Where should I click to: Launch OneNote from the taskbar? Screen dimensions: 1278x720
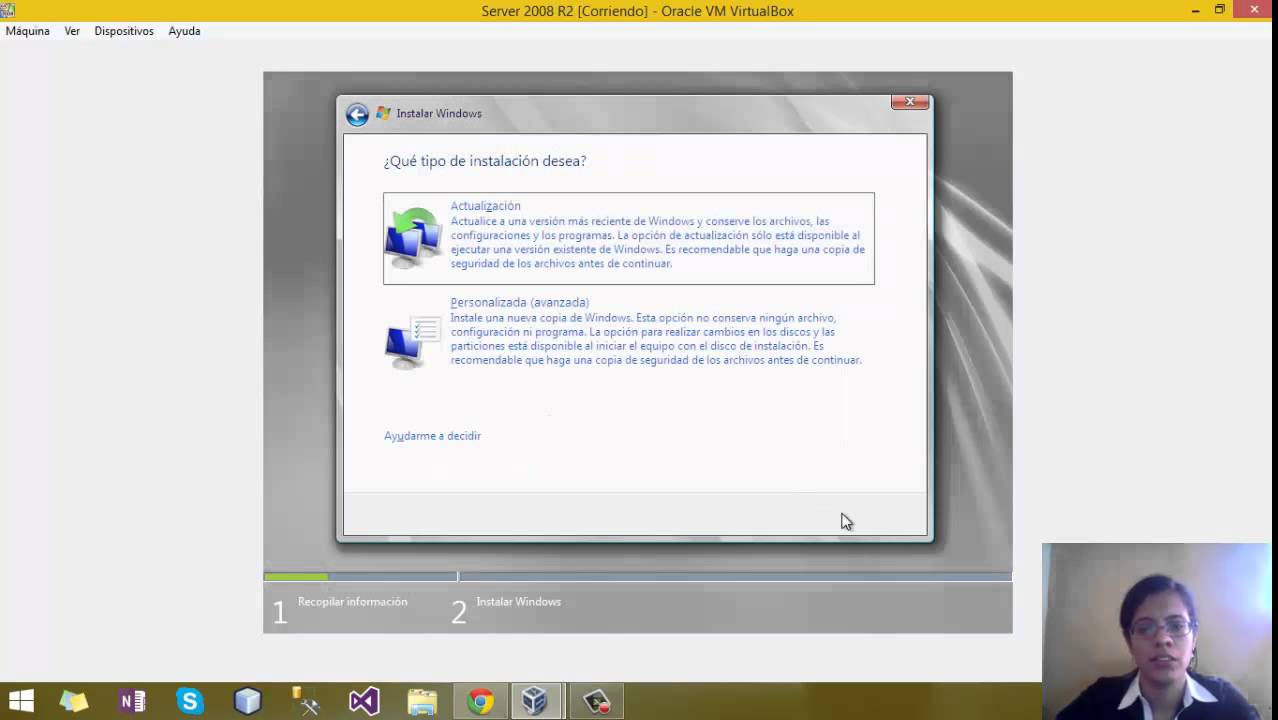click(132, 701)
